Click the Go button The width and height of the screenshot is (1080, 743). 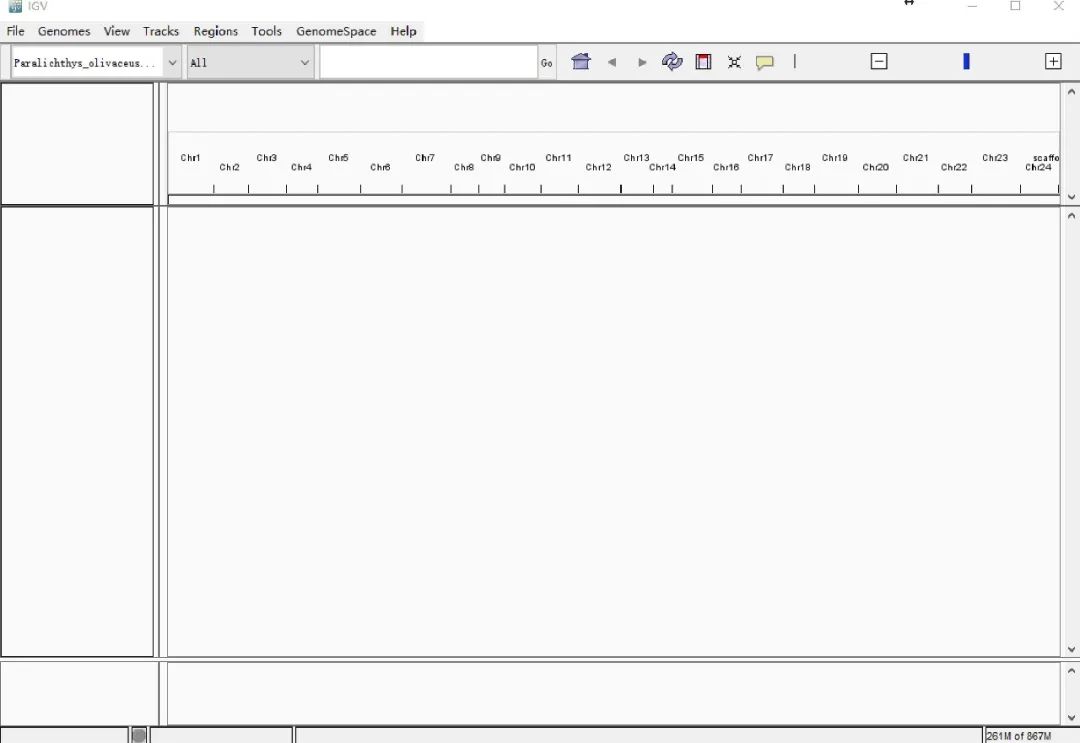pyautogui.click(x=547, y=63)
